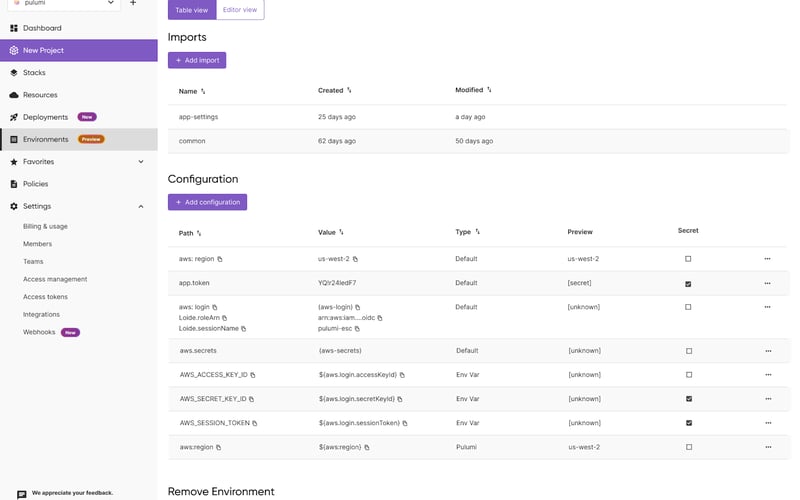Open more options for aws: region row

[767, 259]
